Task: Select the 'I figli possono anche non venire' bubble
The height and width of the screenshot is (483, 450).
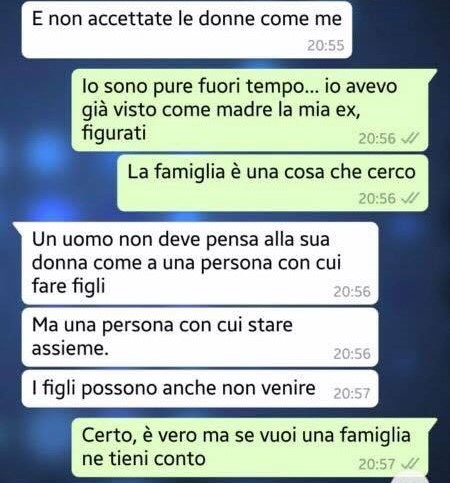Action: tap(200, 389)
